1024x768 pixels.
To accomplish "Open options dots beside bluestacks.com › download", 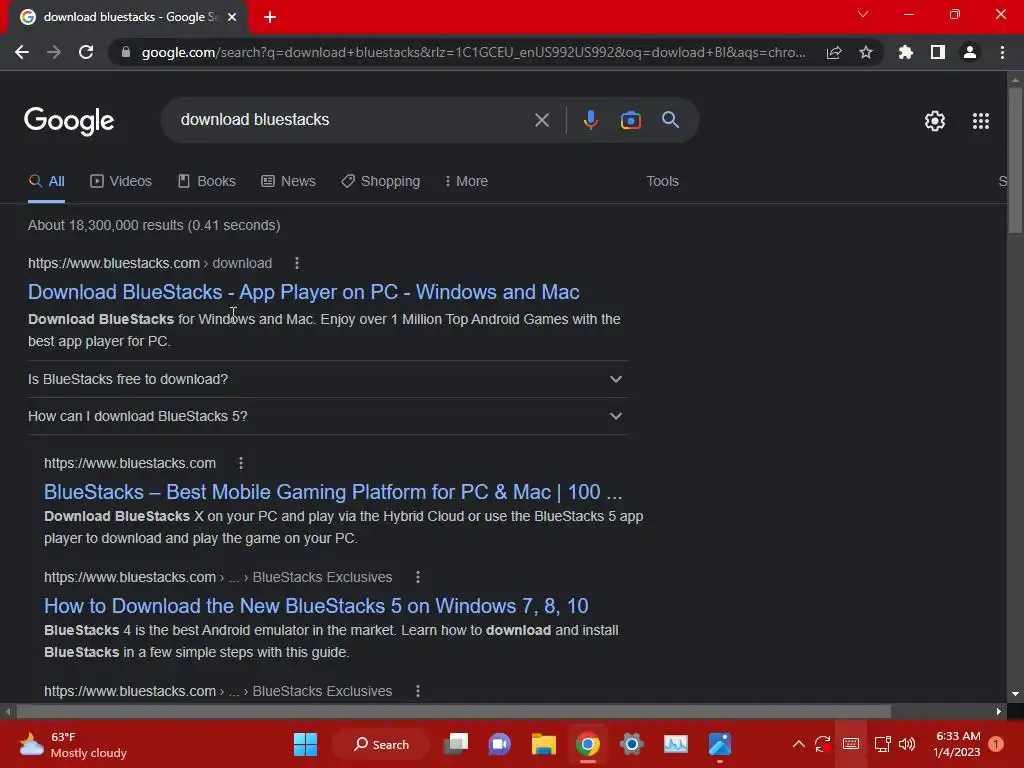I will click(x=296, y=263).
